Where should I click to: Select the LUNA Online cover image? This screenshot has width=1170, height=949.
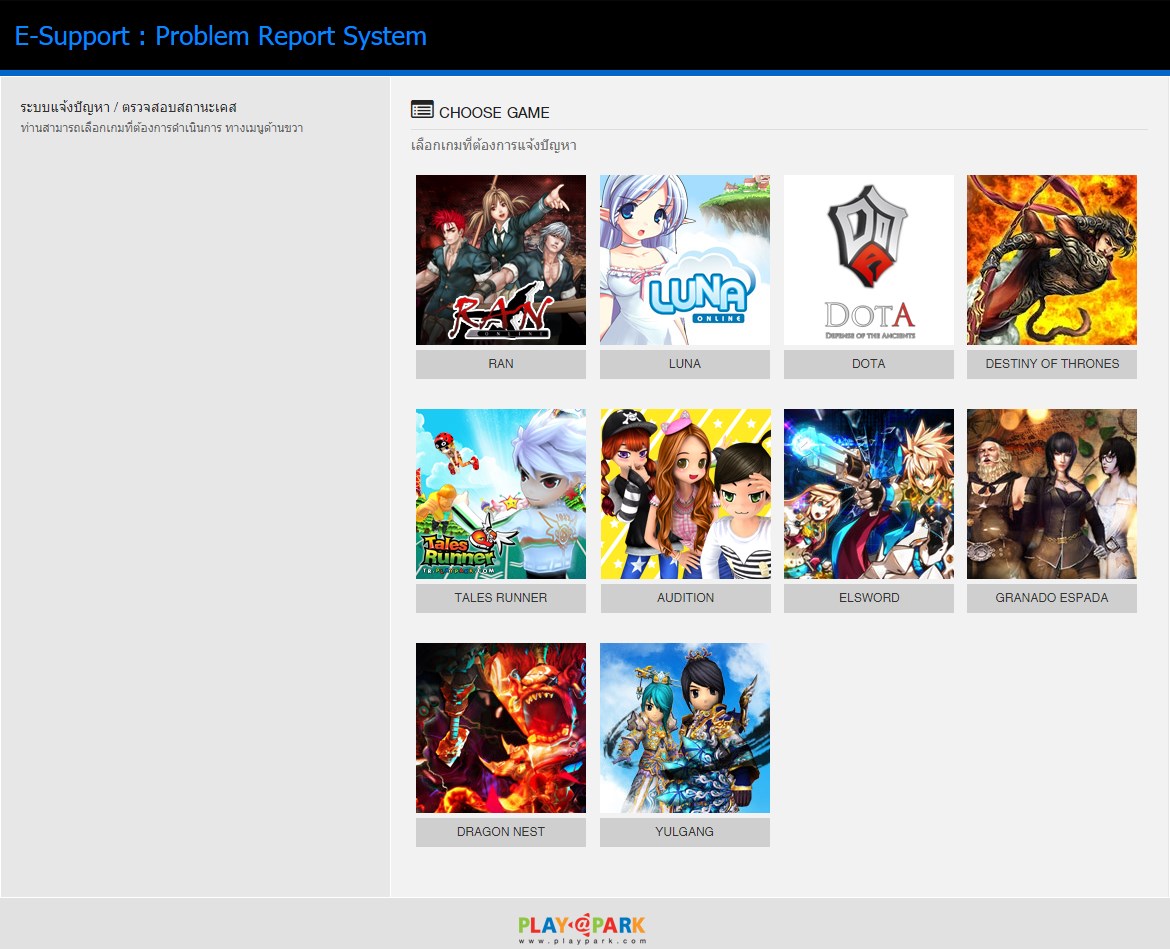(x=685, y=260)
